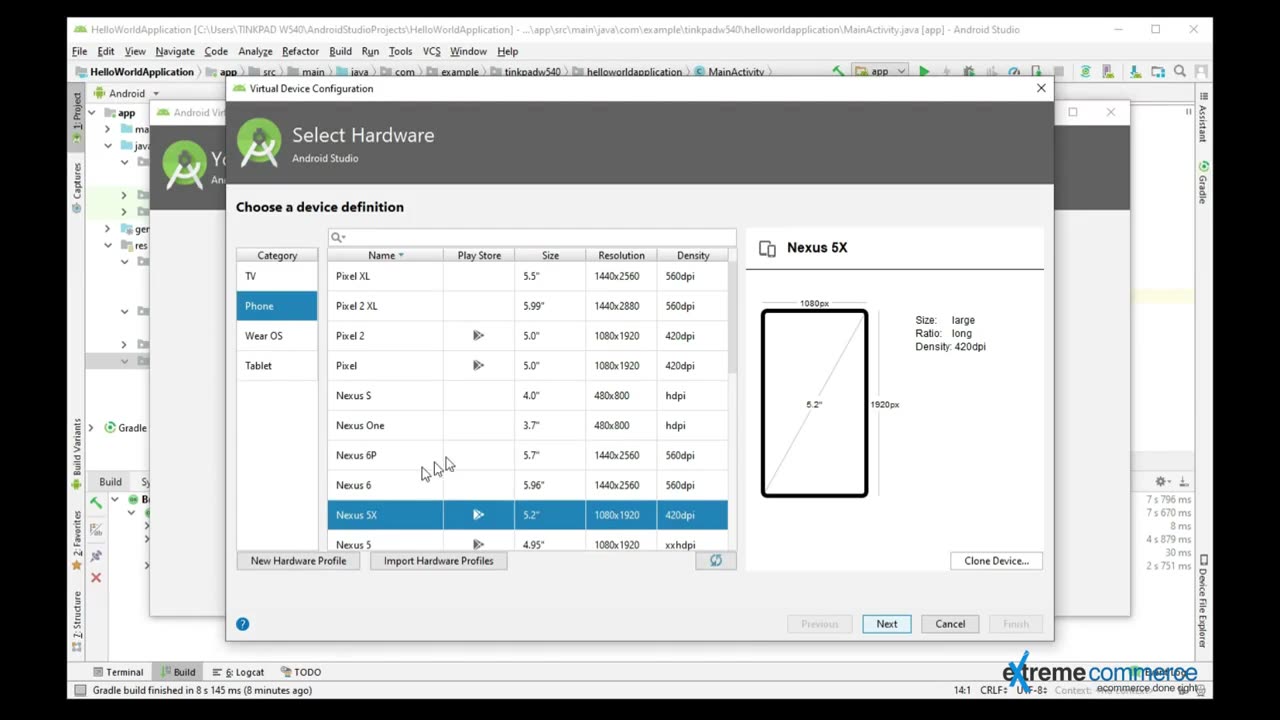Click Play Store icon in Nexus 5X row

click(x=478, y=515)
